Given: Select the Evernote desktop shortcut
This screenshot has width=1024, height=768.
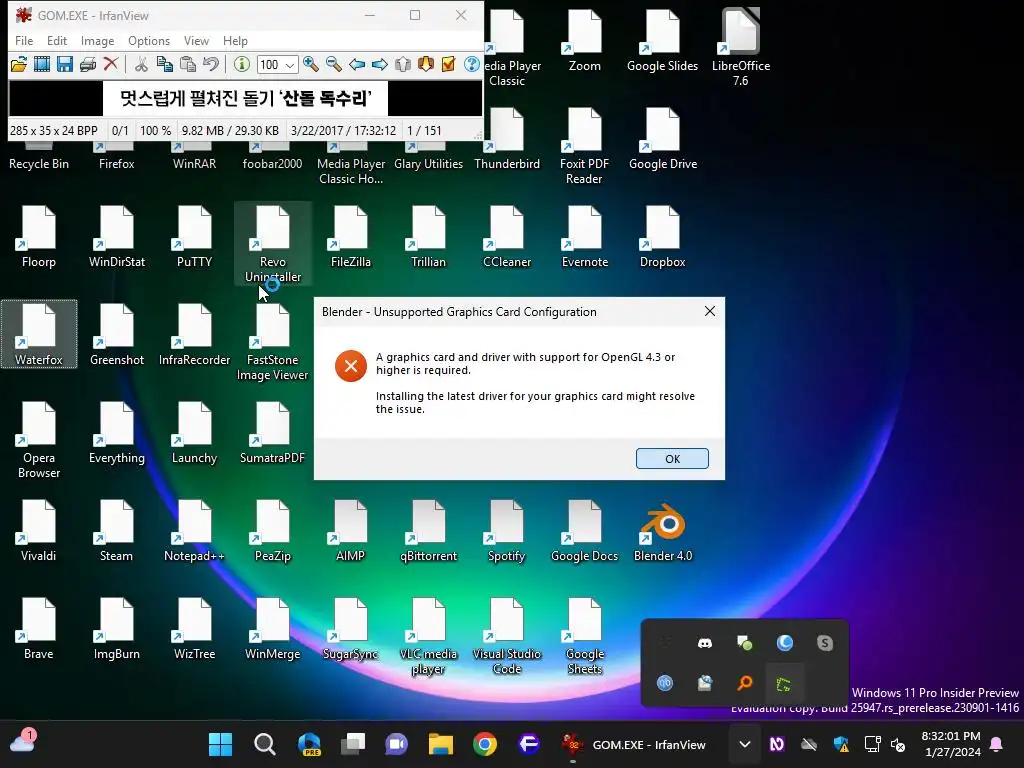Looking at the screenshot, I should click(x=584, y=238).
